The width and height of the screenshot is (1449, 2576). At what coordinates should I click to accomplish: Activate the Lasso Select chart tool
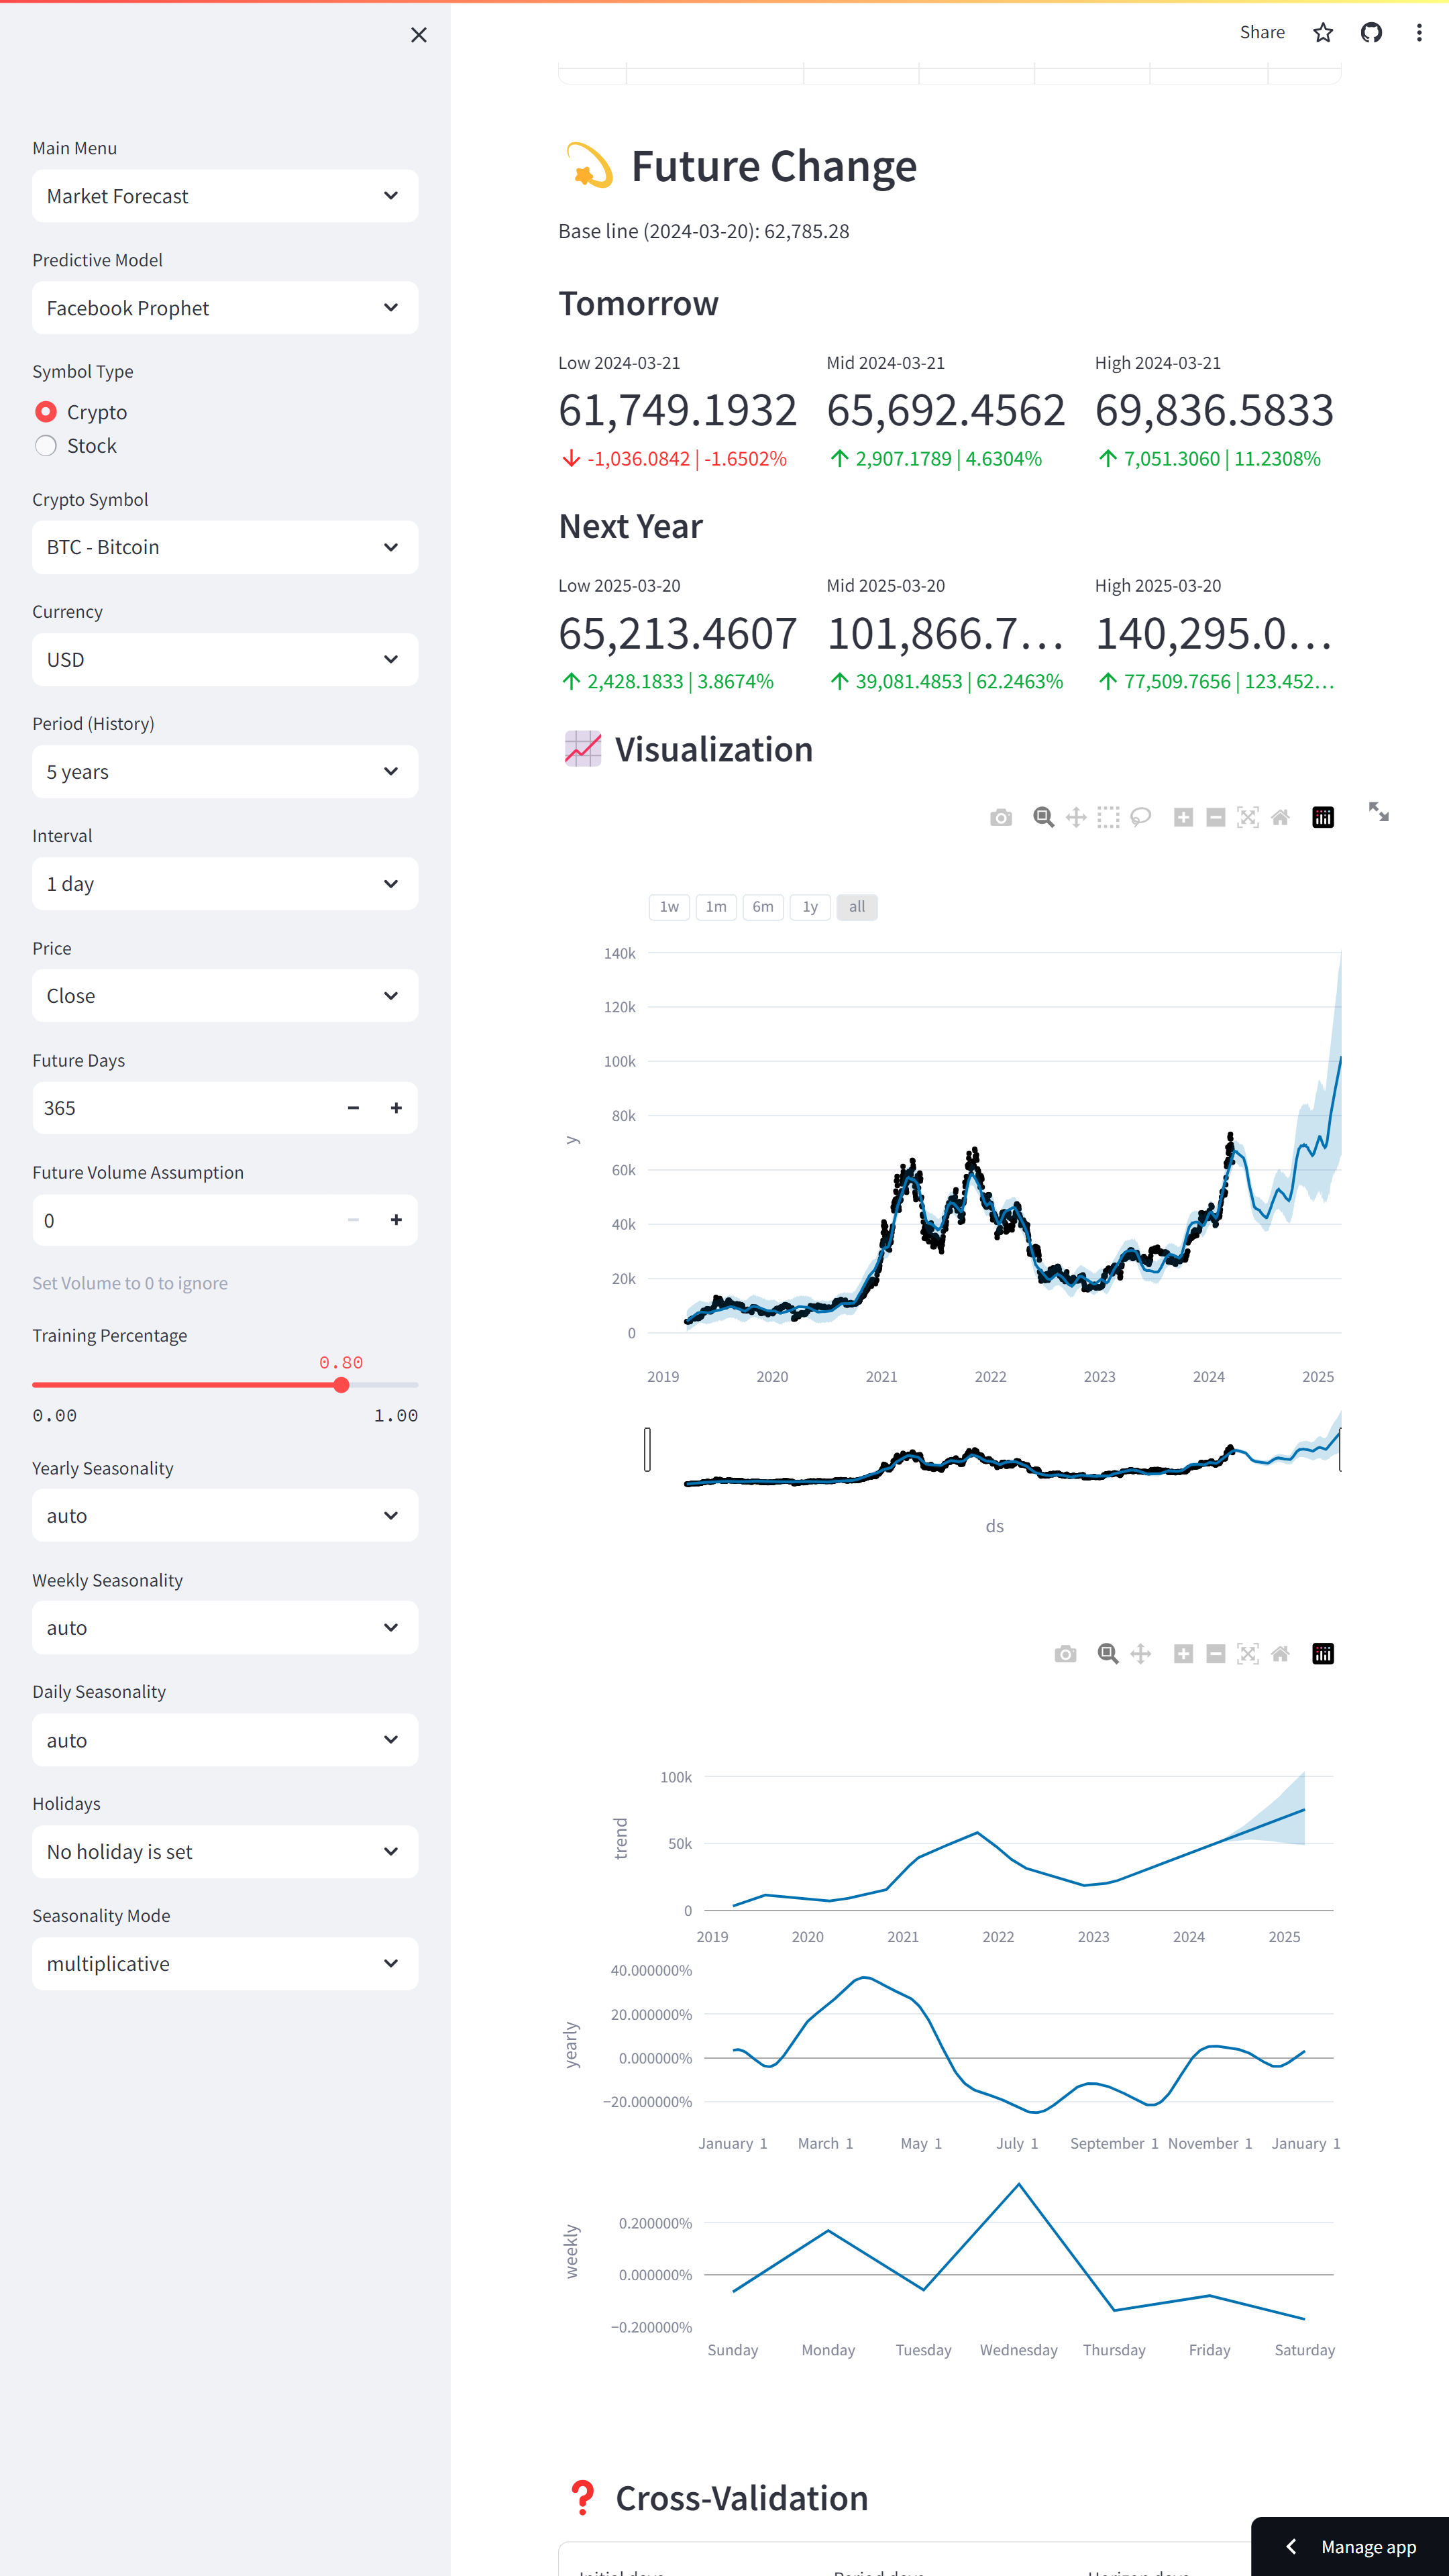pyautogui.click(x=1140, y=818)
